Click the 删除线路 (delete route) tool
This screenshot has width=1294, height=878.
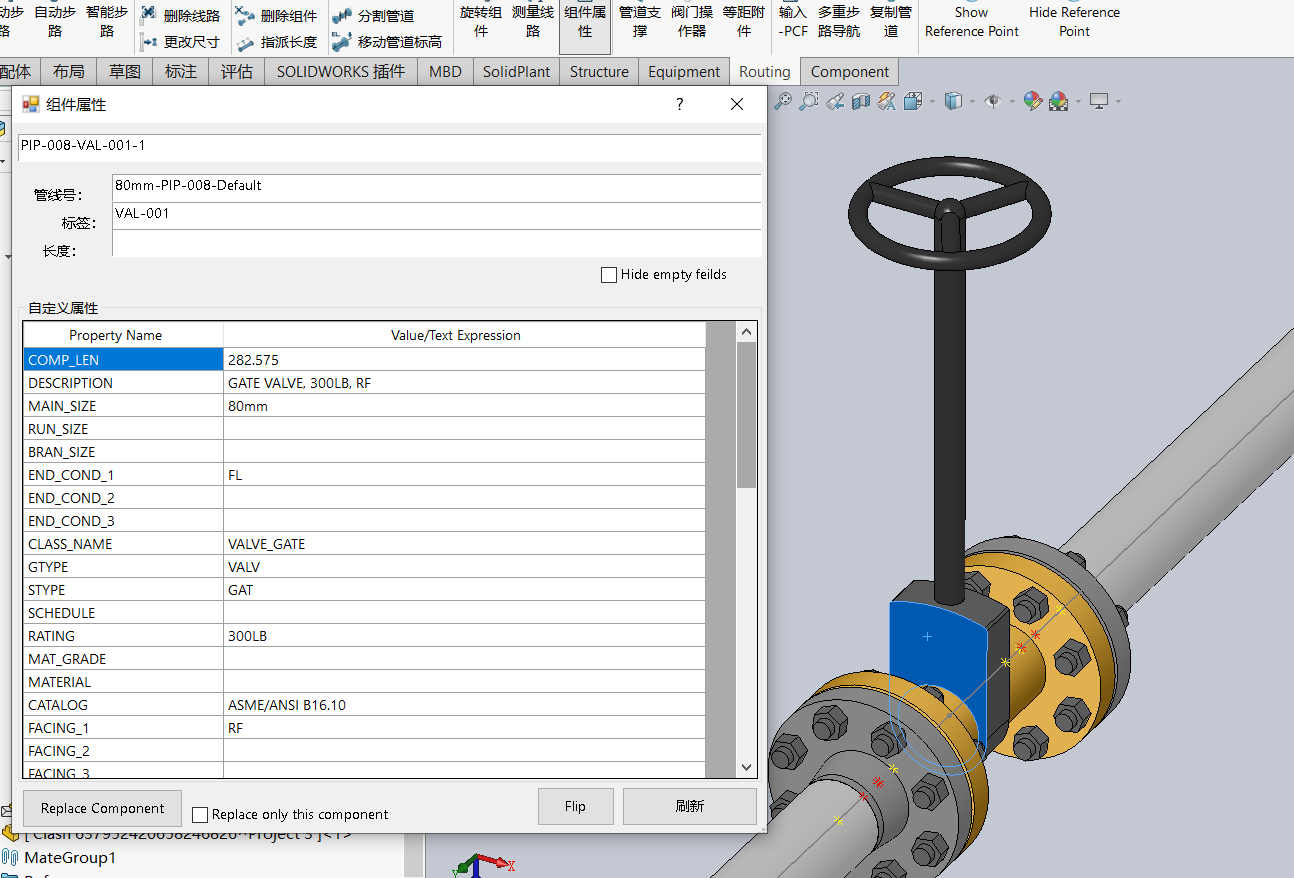tap(180, 16)
